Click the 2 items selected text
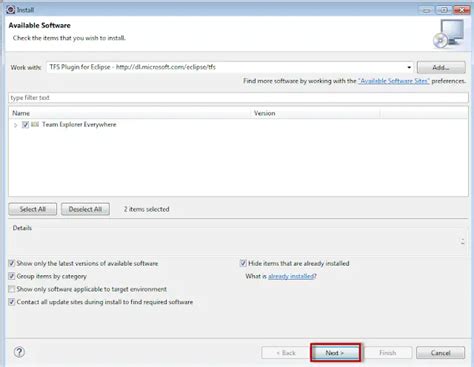The width and height of the screenshot is (474, 367). [147, 209]
